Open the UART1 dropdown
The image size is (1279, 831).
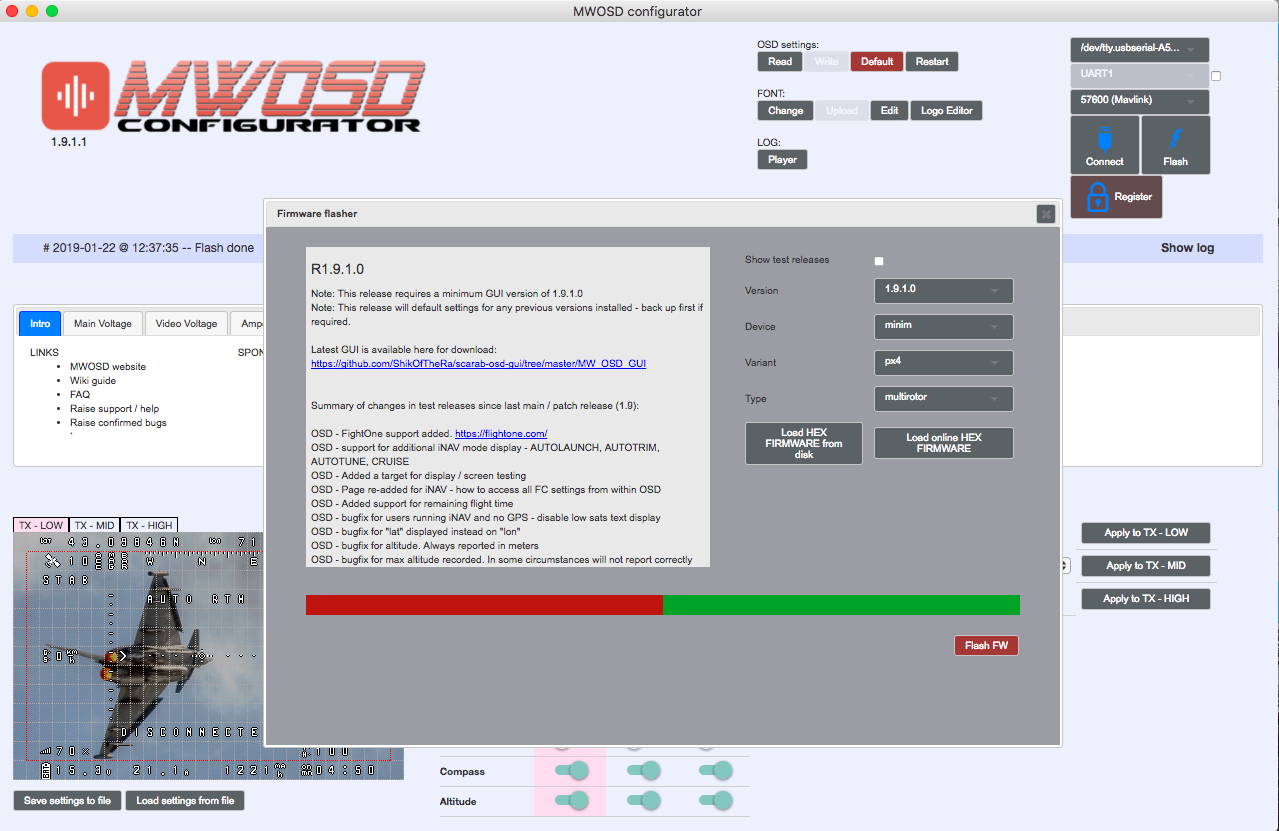(x=1139, y=75)
